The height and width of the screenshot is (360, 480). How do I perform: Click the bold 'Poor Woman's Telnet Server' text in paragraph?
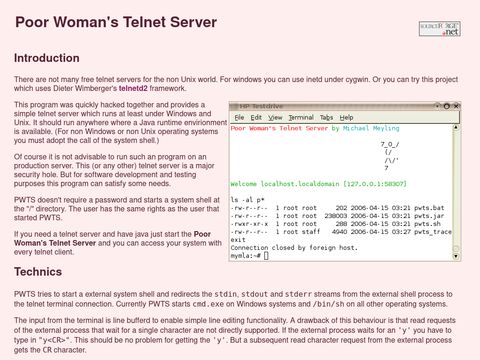pyautogui.click(x=112, y=239)
